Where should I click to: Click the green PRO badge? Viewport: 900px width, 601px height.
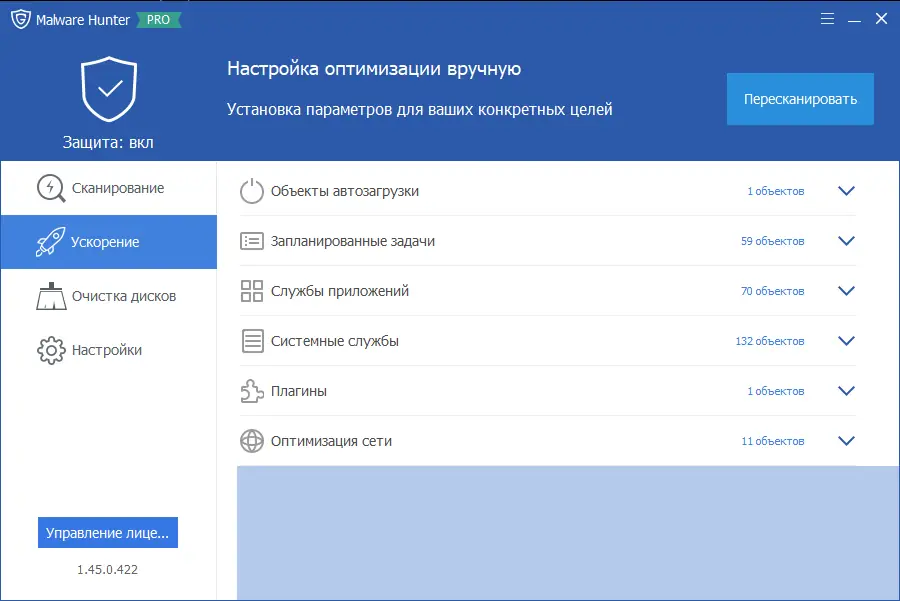(155, 18)
